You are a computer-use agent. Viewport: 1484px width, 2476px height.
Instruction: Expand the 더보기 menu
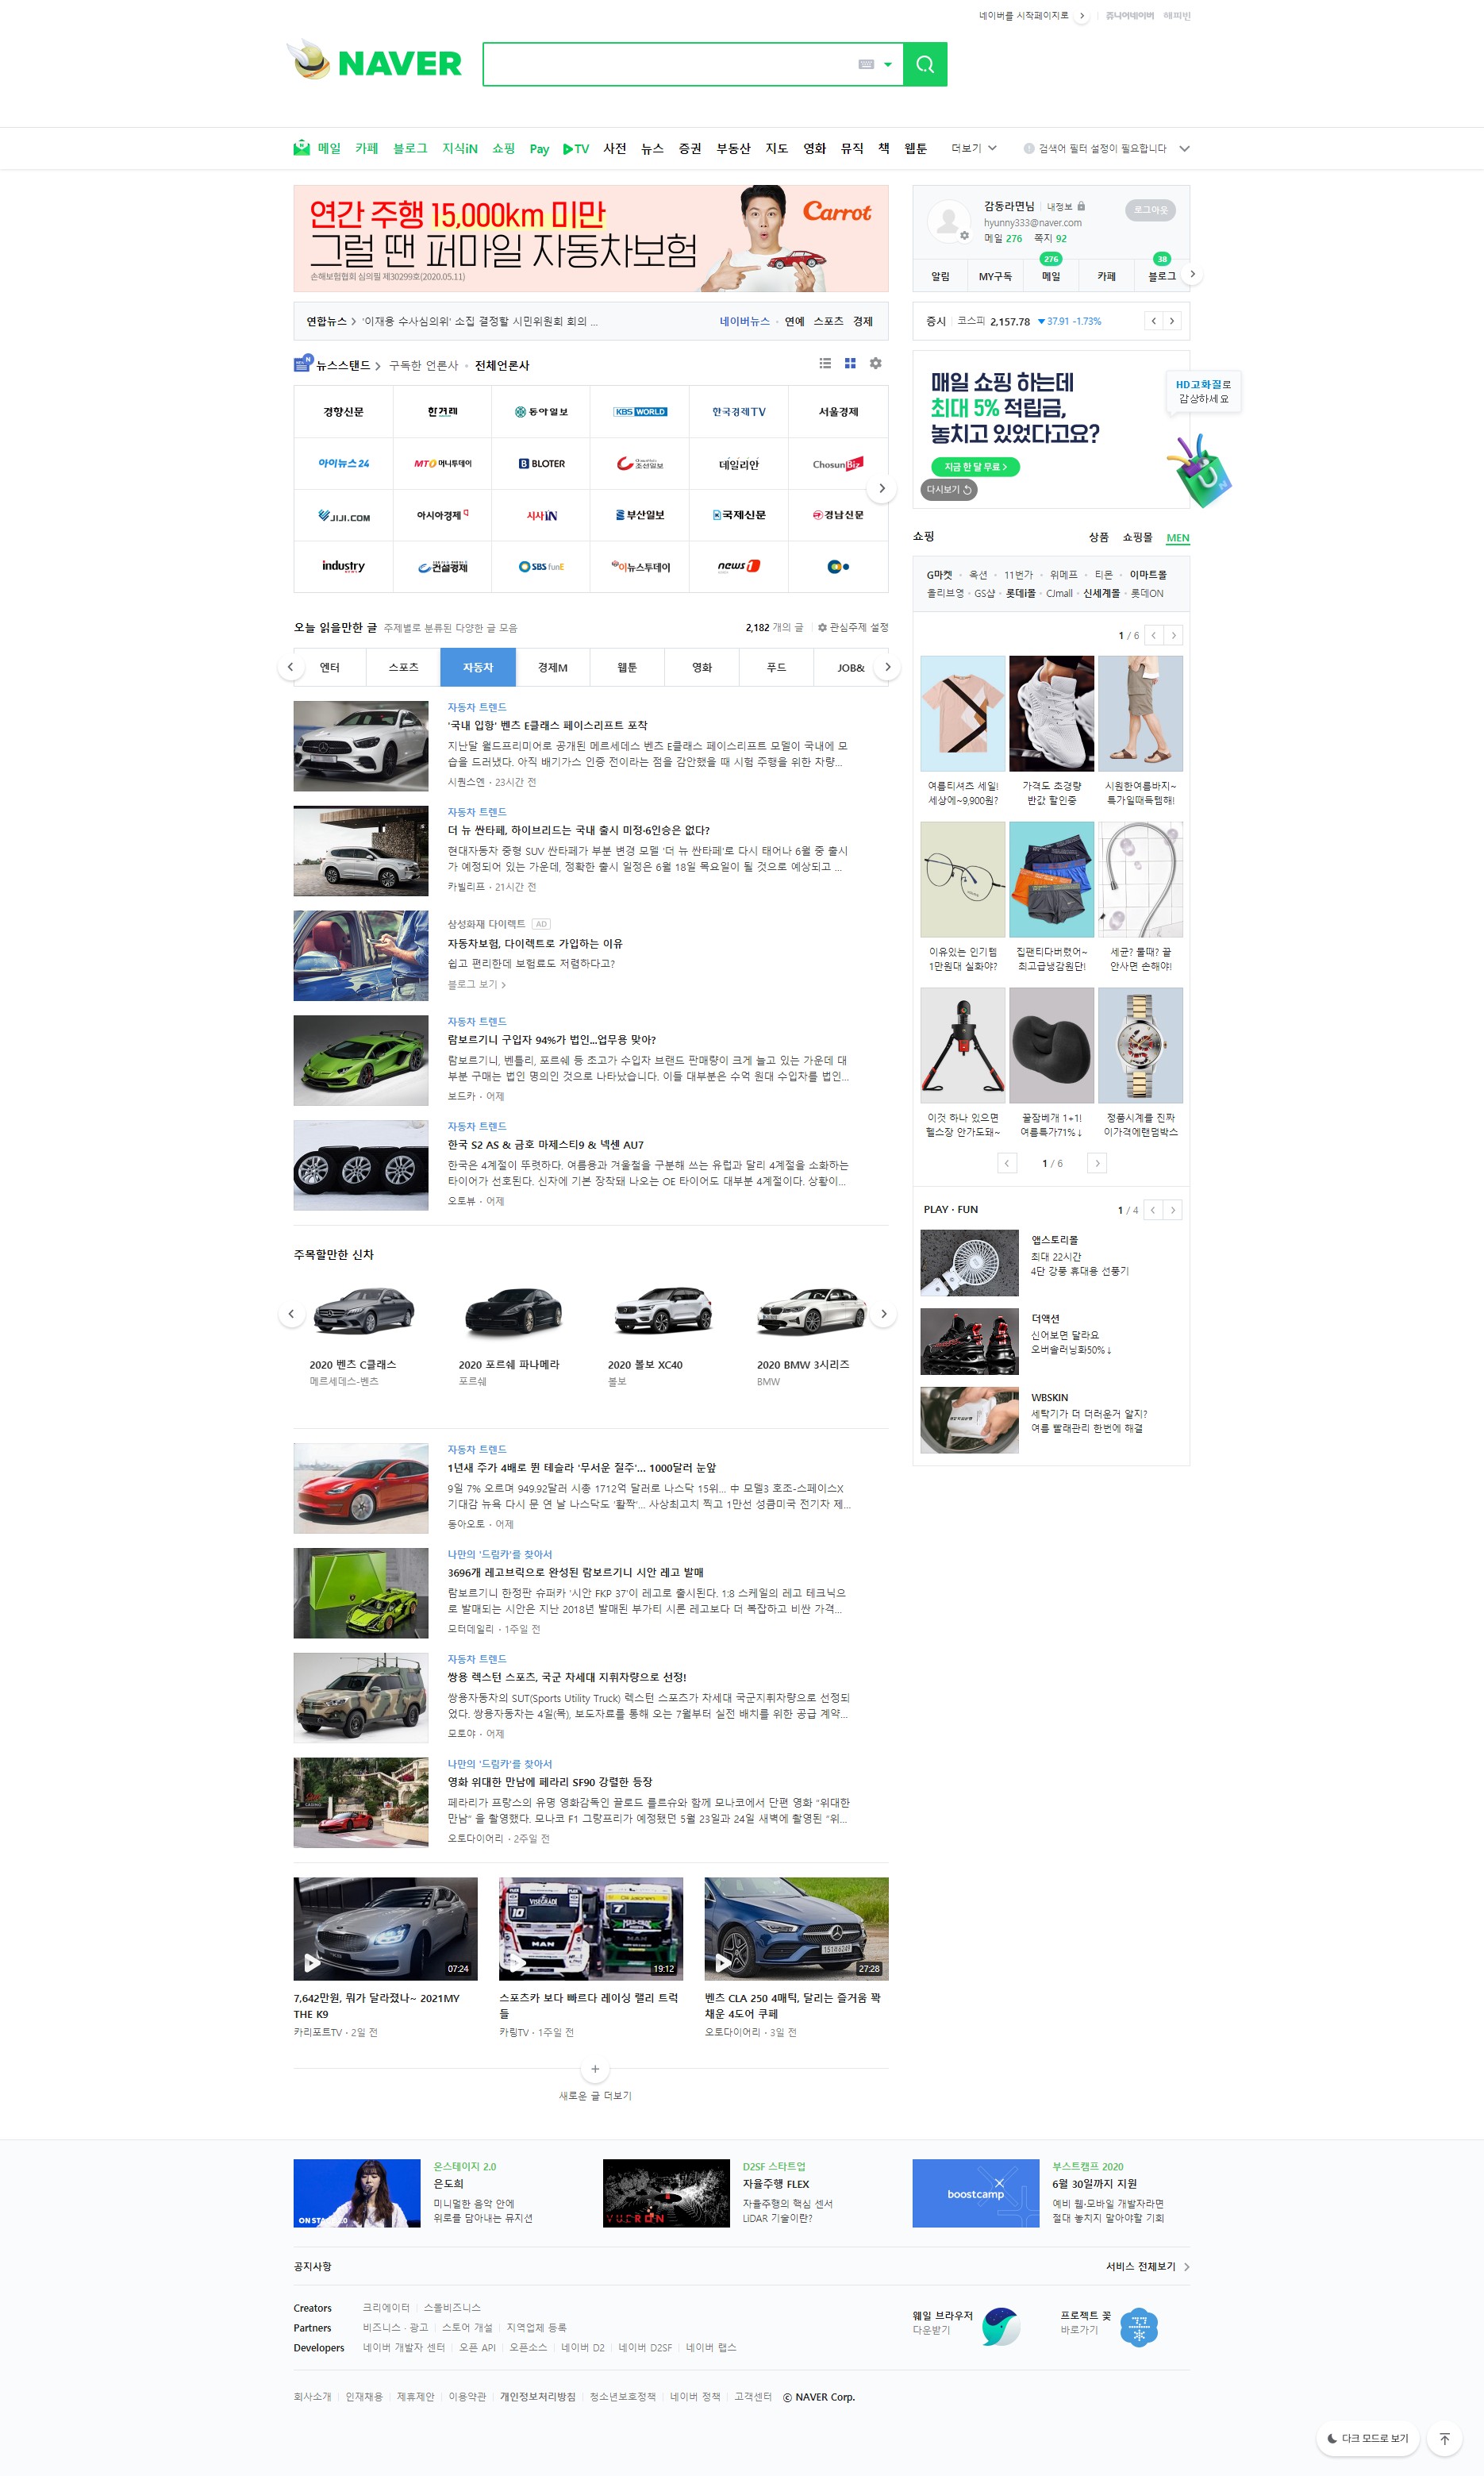973,148
